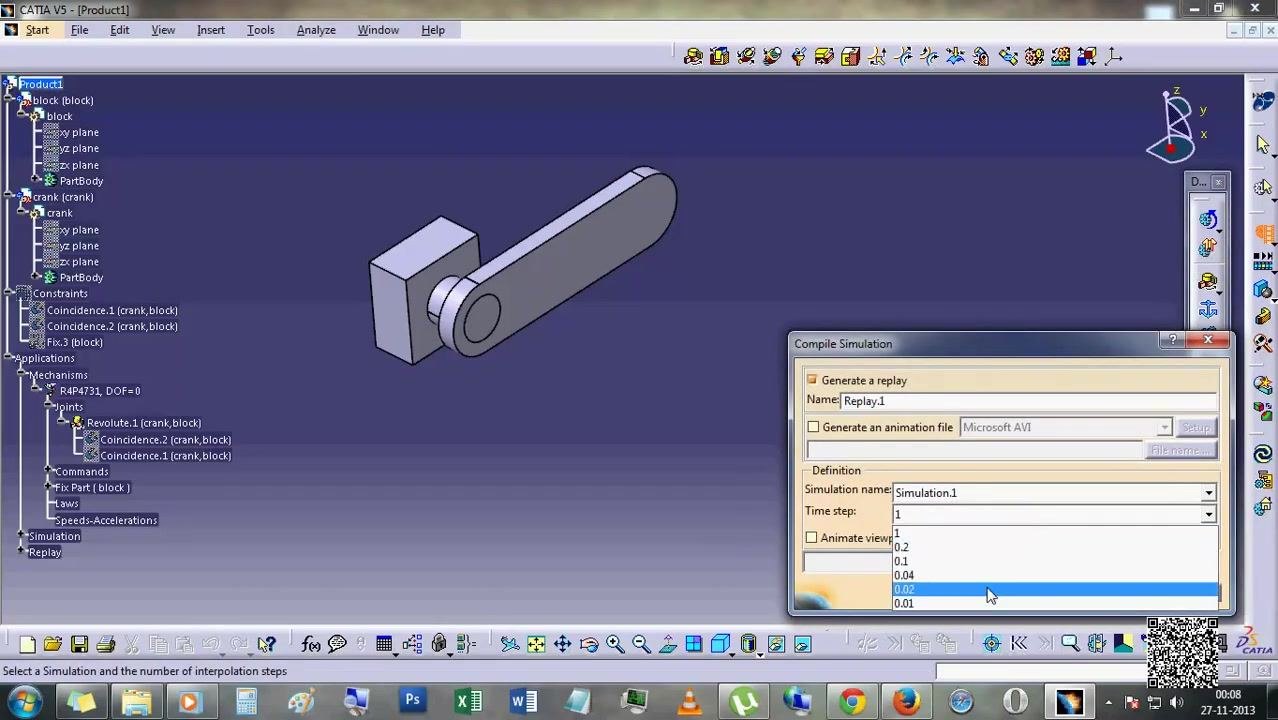1278x720 pixels.
Task: Select the 0.01 time step option
Action: (x=1055, y=603)
